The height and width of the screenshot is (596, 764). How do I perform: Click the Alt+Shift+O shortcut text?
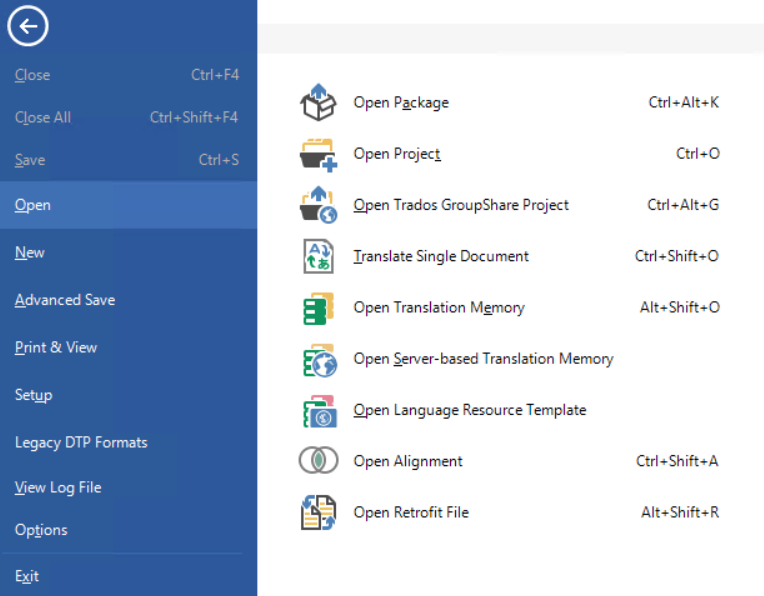680,308
